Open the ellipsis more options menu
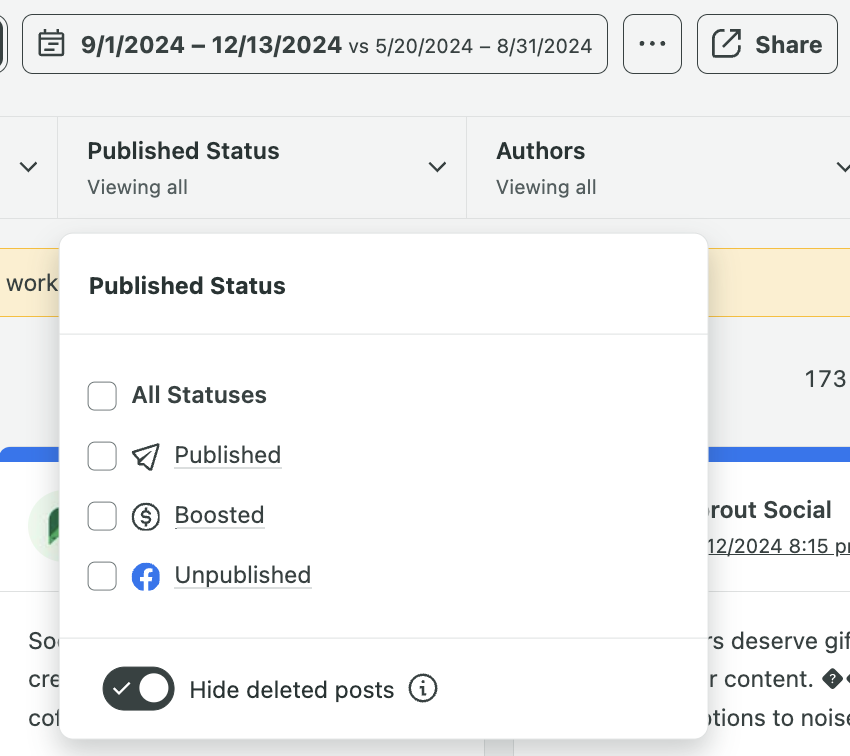 652,44
